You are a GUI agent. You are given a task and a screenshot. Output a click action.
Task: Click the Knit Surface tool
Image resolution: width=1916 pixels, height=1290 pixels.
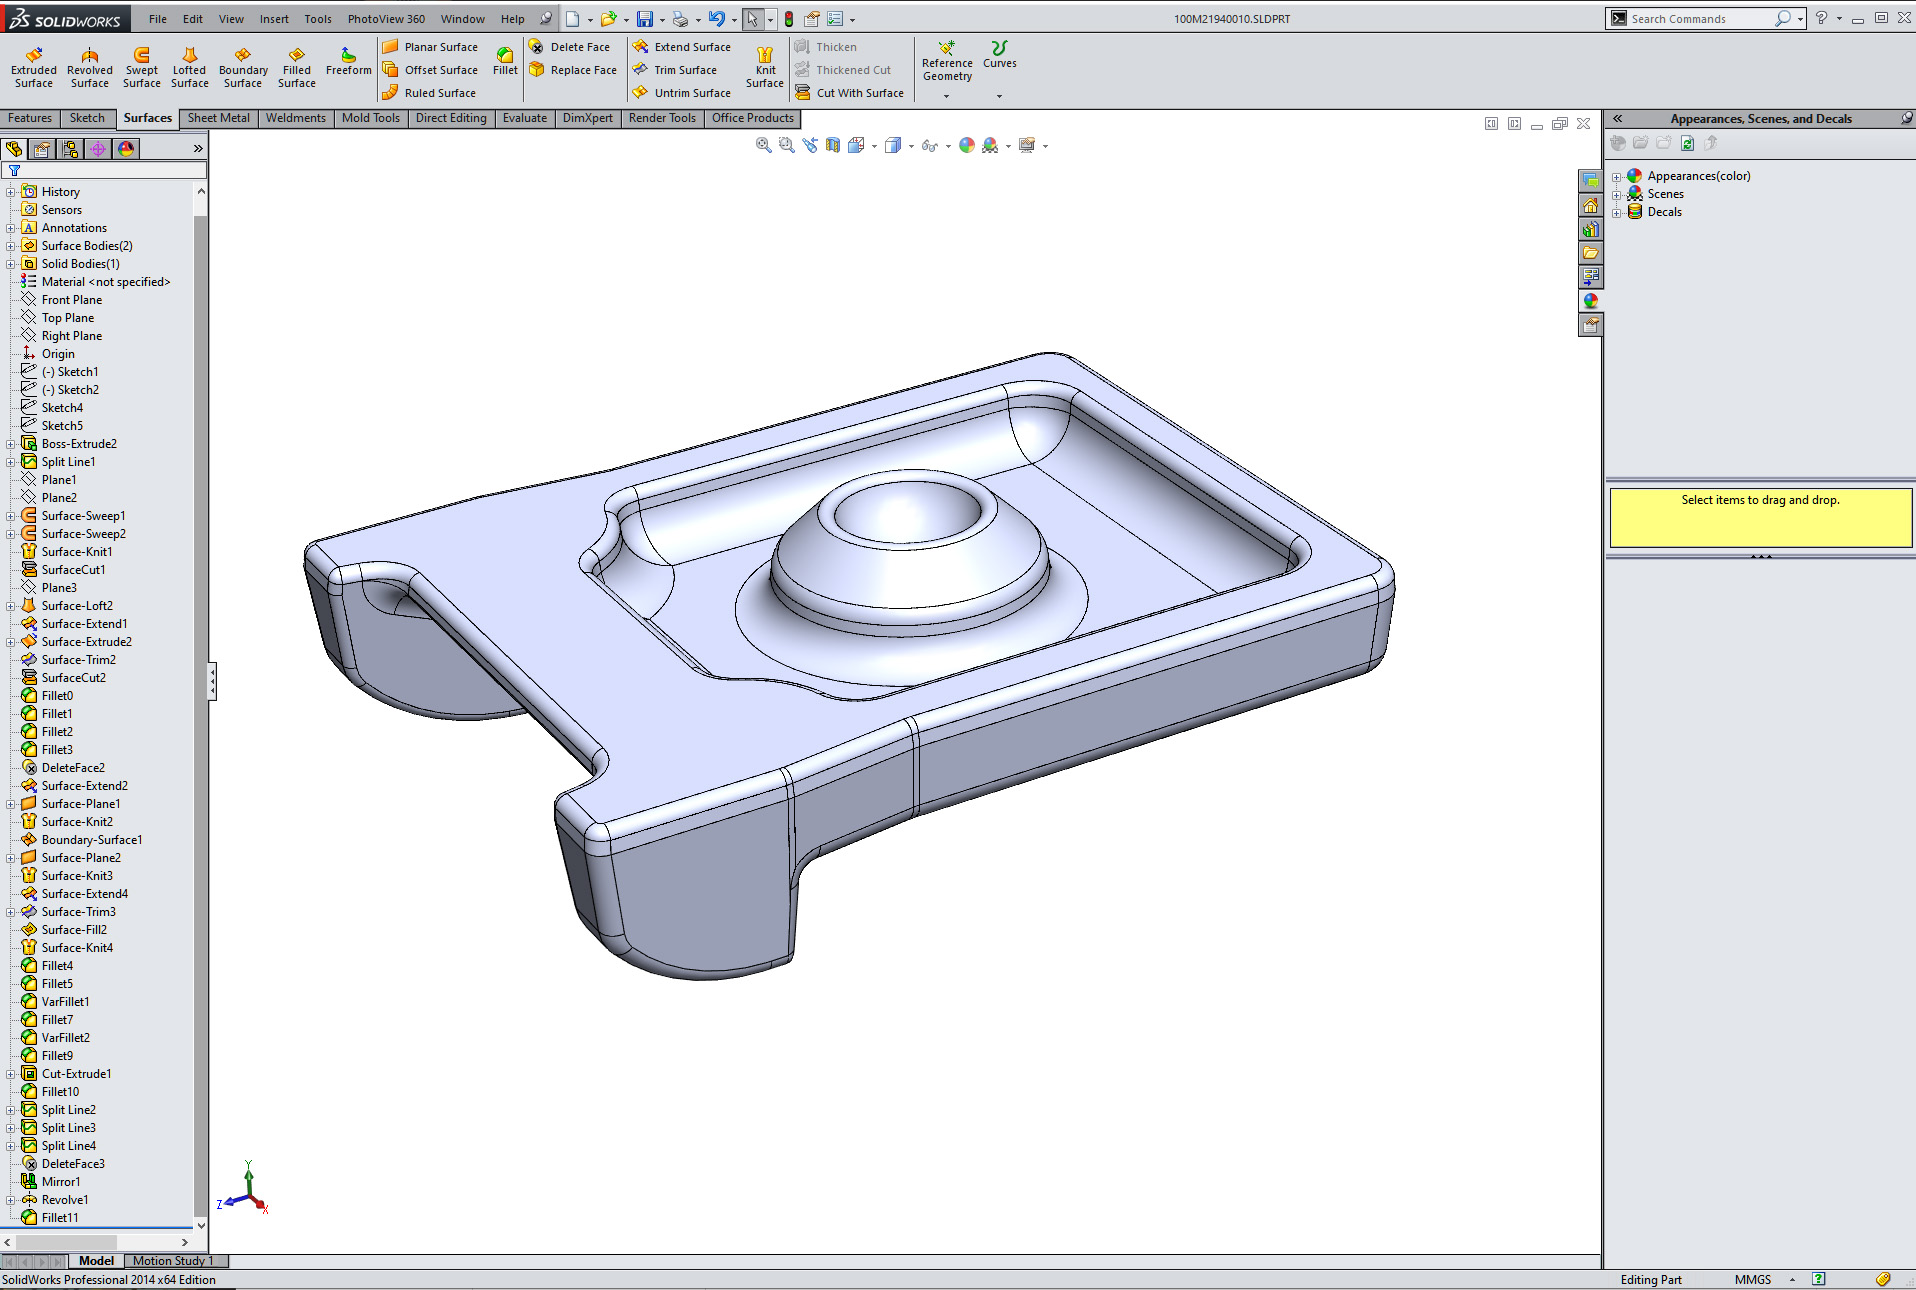click(765, 66)
